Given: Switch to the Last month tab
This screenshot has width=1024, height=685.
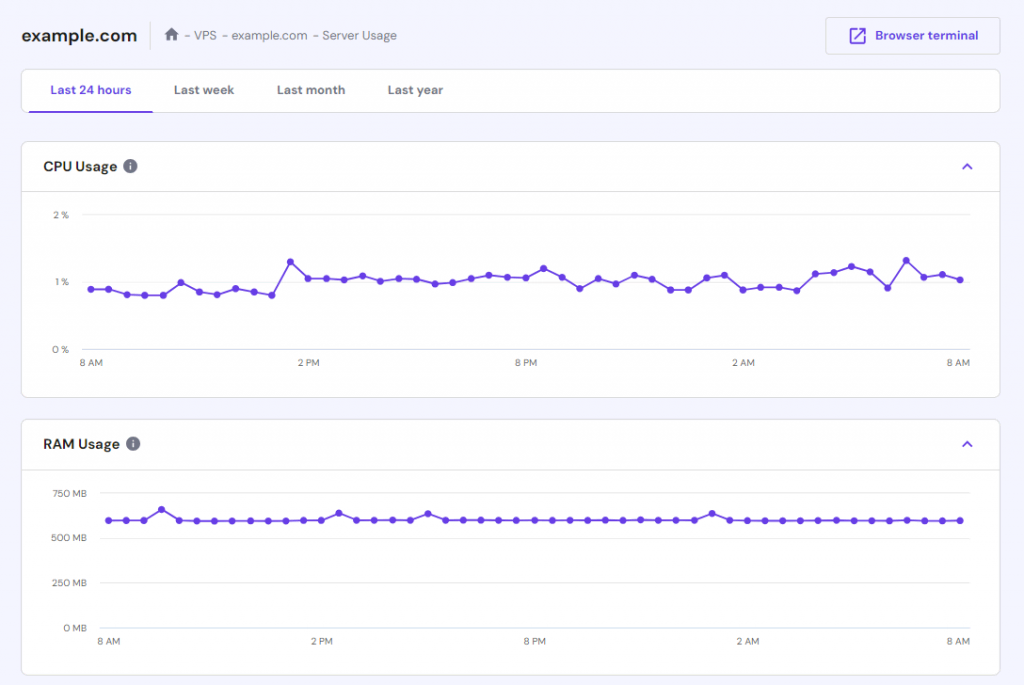Looking at the screenshot, I should pyautogui.click(x=311, y=90).
